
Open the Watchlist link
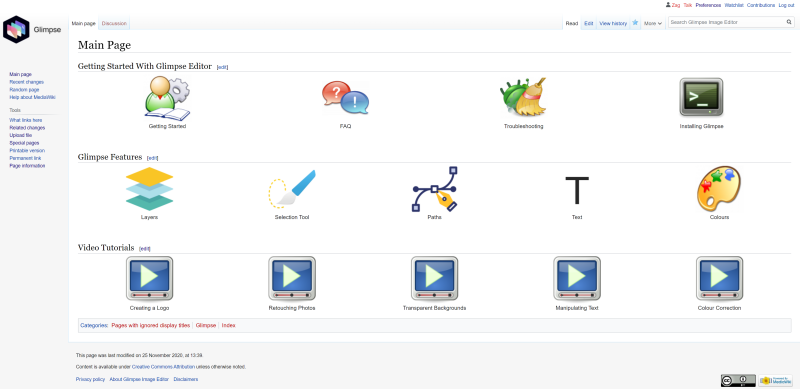pos(734,5)
